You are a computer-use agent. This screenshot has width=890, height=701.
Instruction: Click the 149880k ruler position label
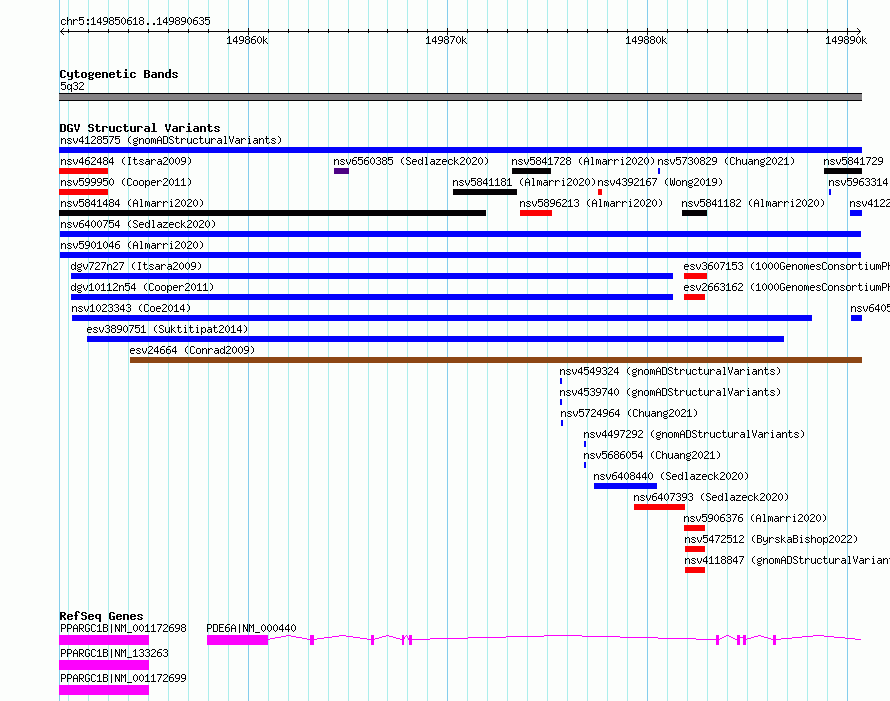tap(646, 40)
